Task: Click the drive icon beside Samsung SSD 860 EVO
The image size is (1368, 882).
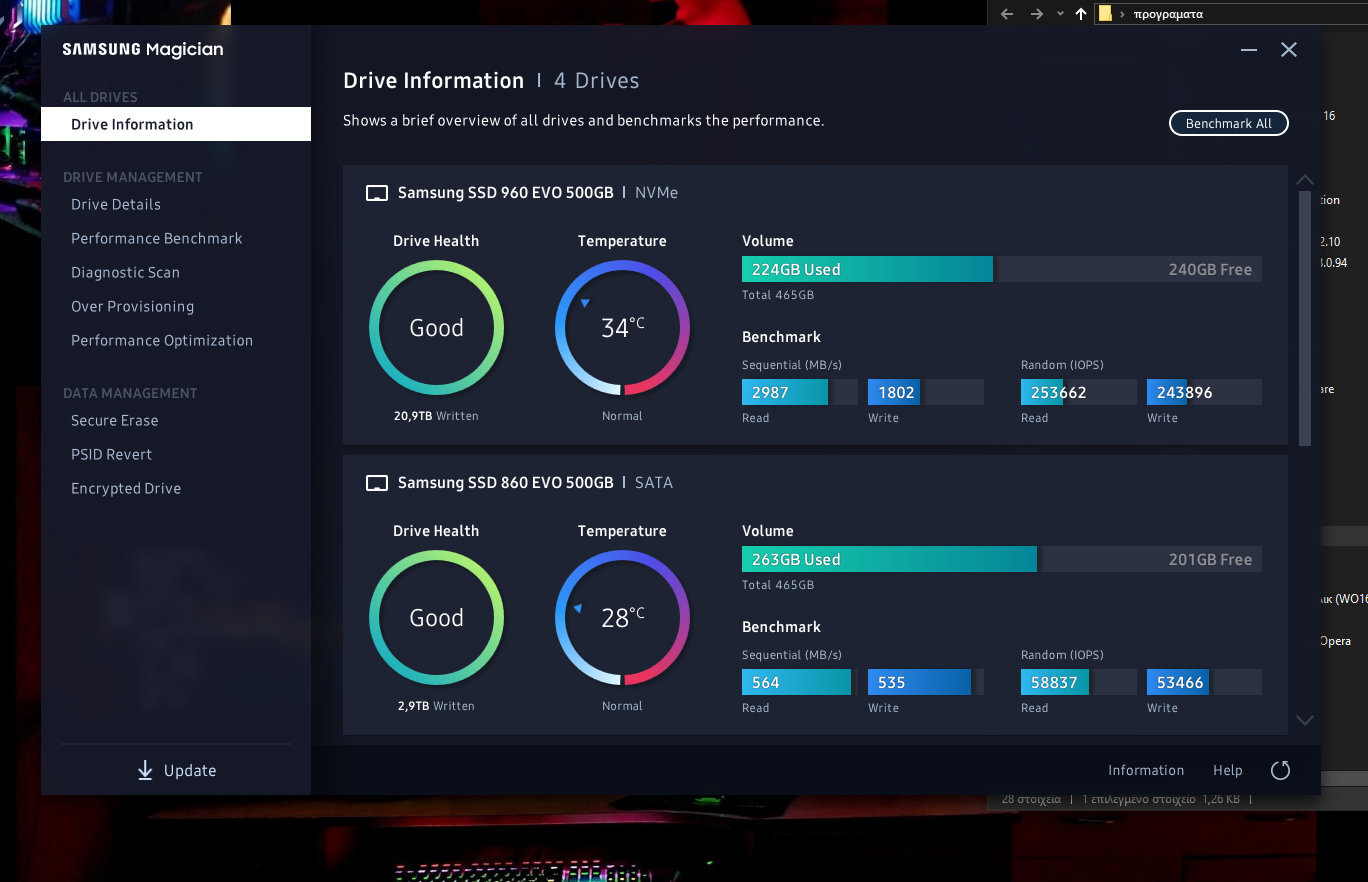Action: pos(376,483)
